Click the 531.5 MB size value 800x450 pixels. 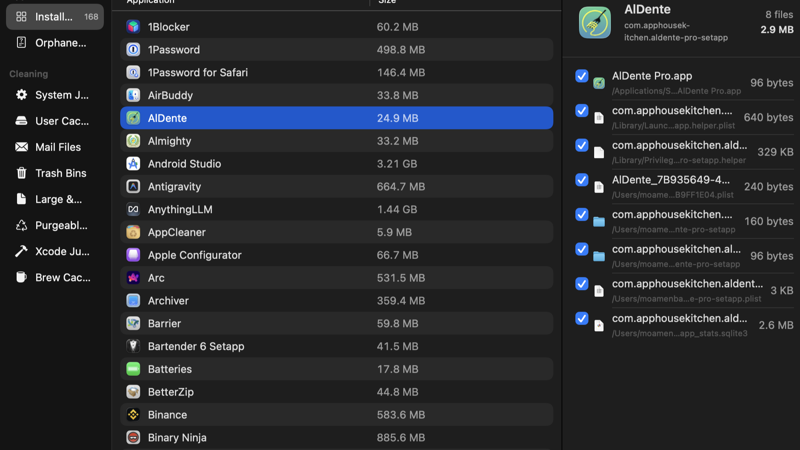coord(401,278)
